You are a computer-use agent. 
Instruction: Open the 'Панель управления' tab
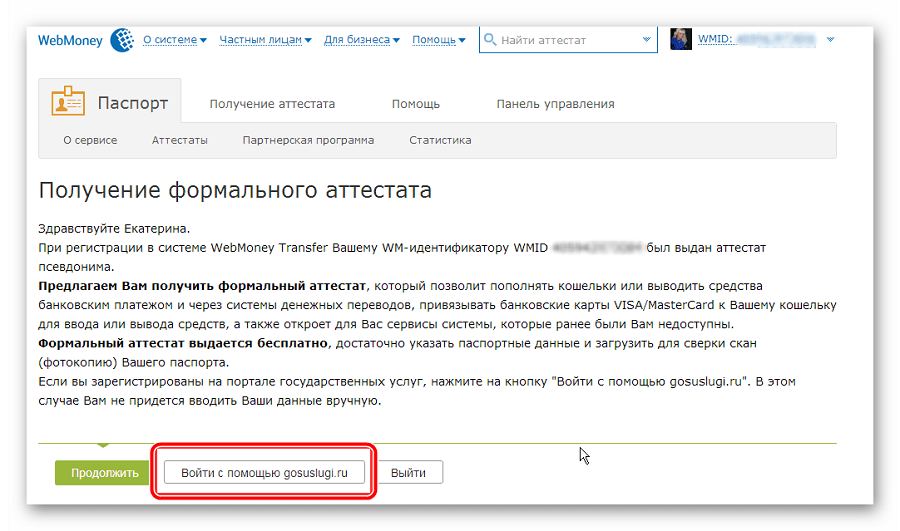coord(555,104)
